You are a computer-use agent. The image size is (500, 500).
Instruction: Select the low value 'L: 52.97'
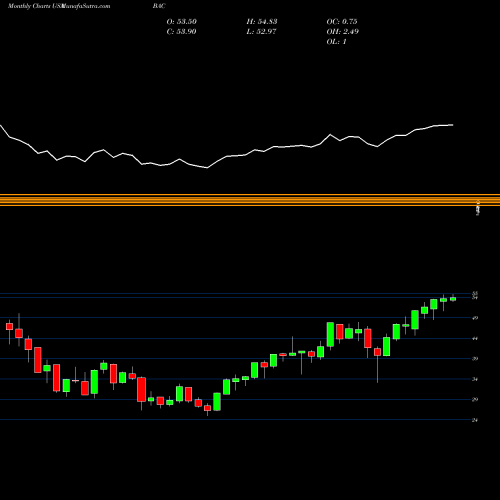[261, 32]
